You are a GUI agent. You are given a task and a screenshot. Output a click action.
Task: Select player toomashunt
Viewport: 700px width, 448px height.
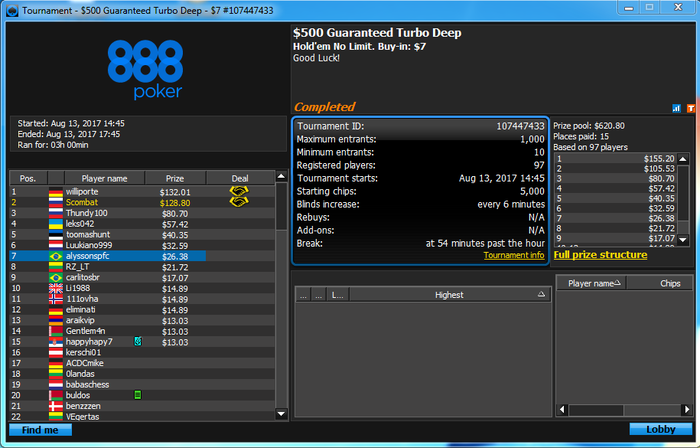142,235
